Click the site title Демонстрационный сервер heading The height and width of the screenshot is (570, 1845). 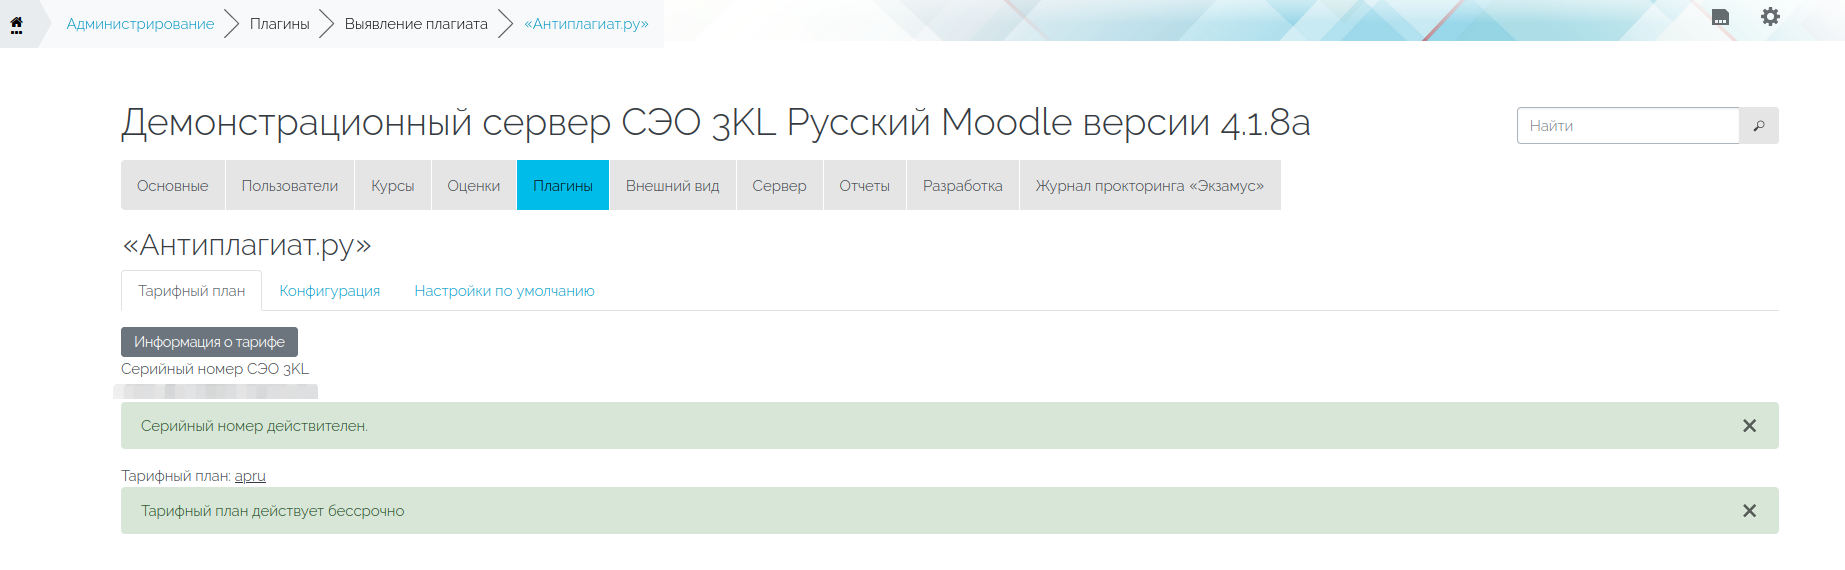point(716,123)
